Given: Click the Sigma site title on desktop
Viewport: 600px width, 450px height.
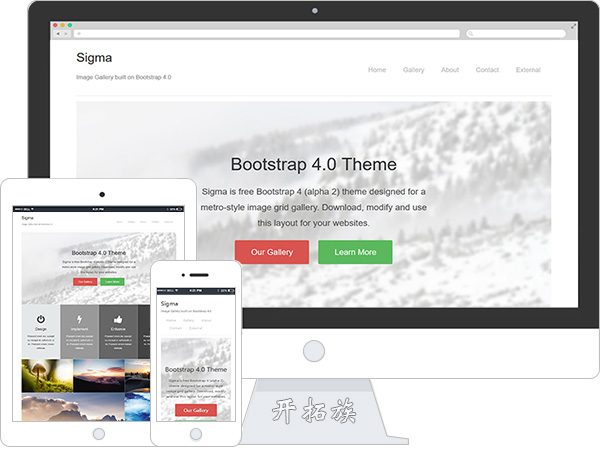Looking at the screenshot, I should [x=94, y=58].
